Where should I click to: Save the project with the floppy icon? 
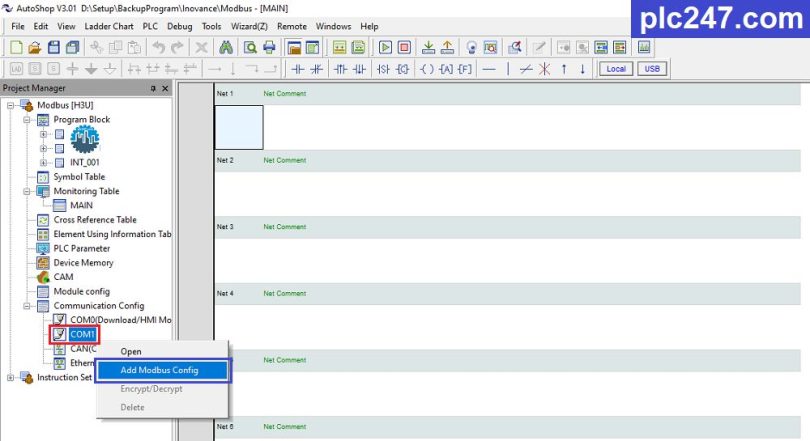tap(54, 48)
